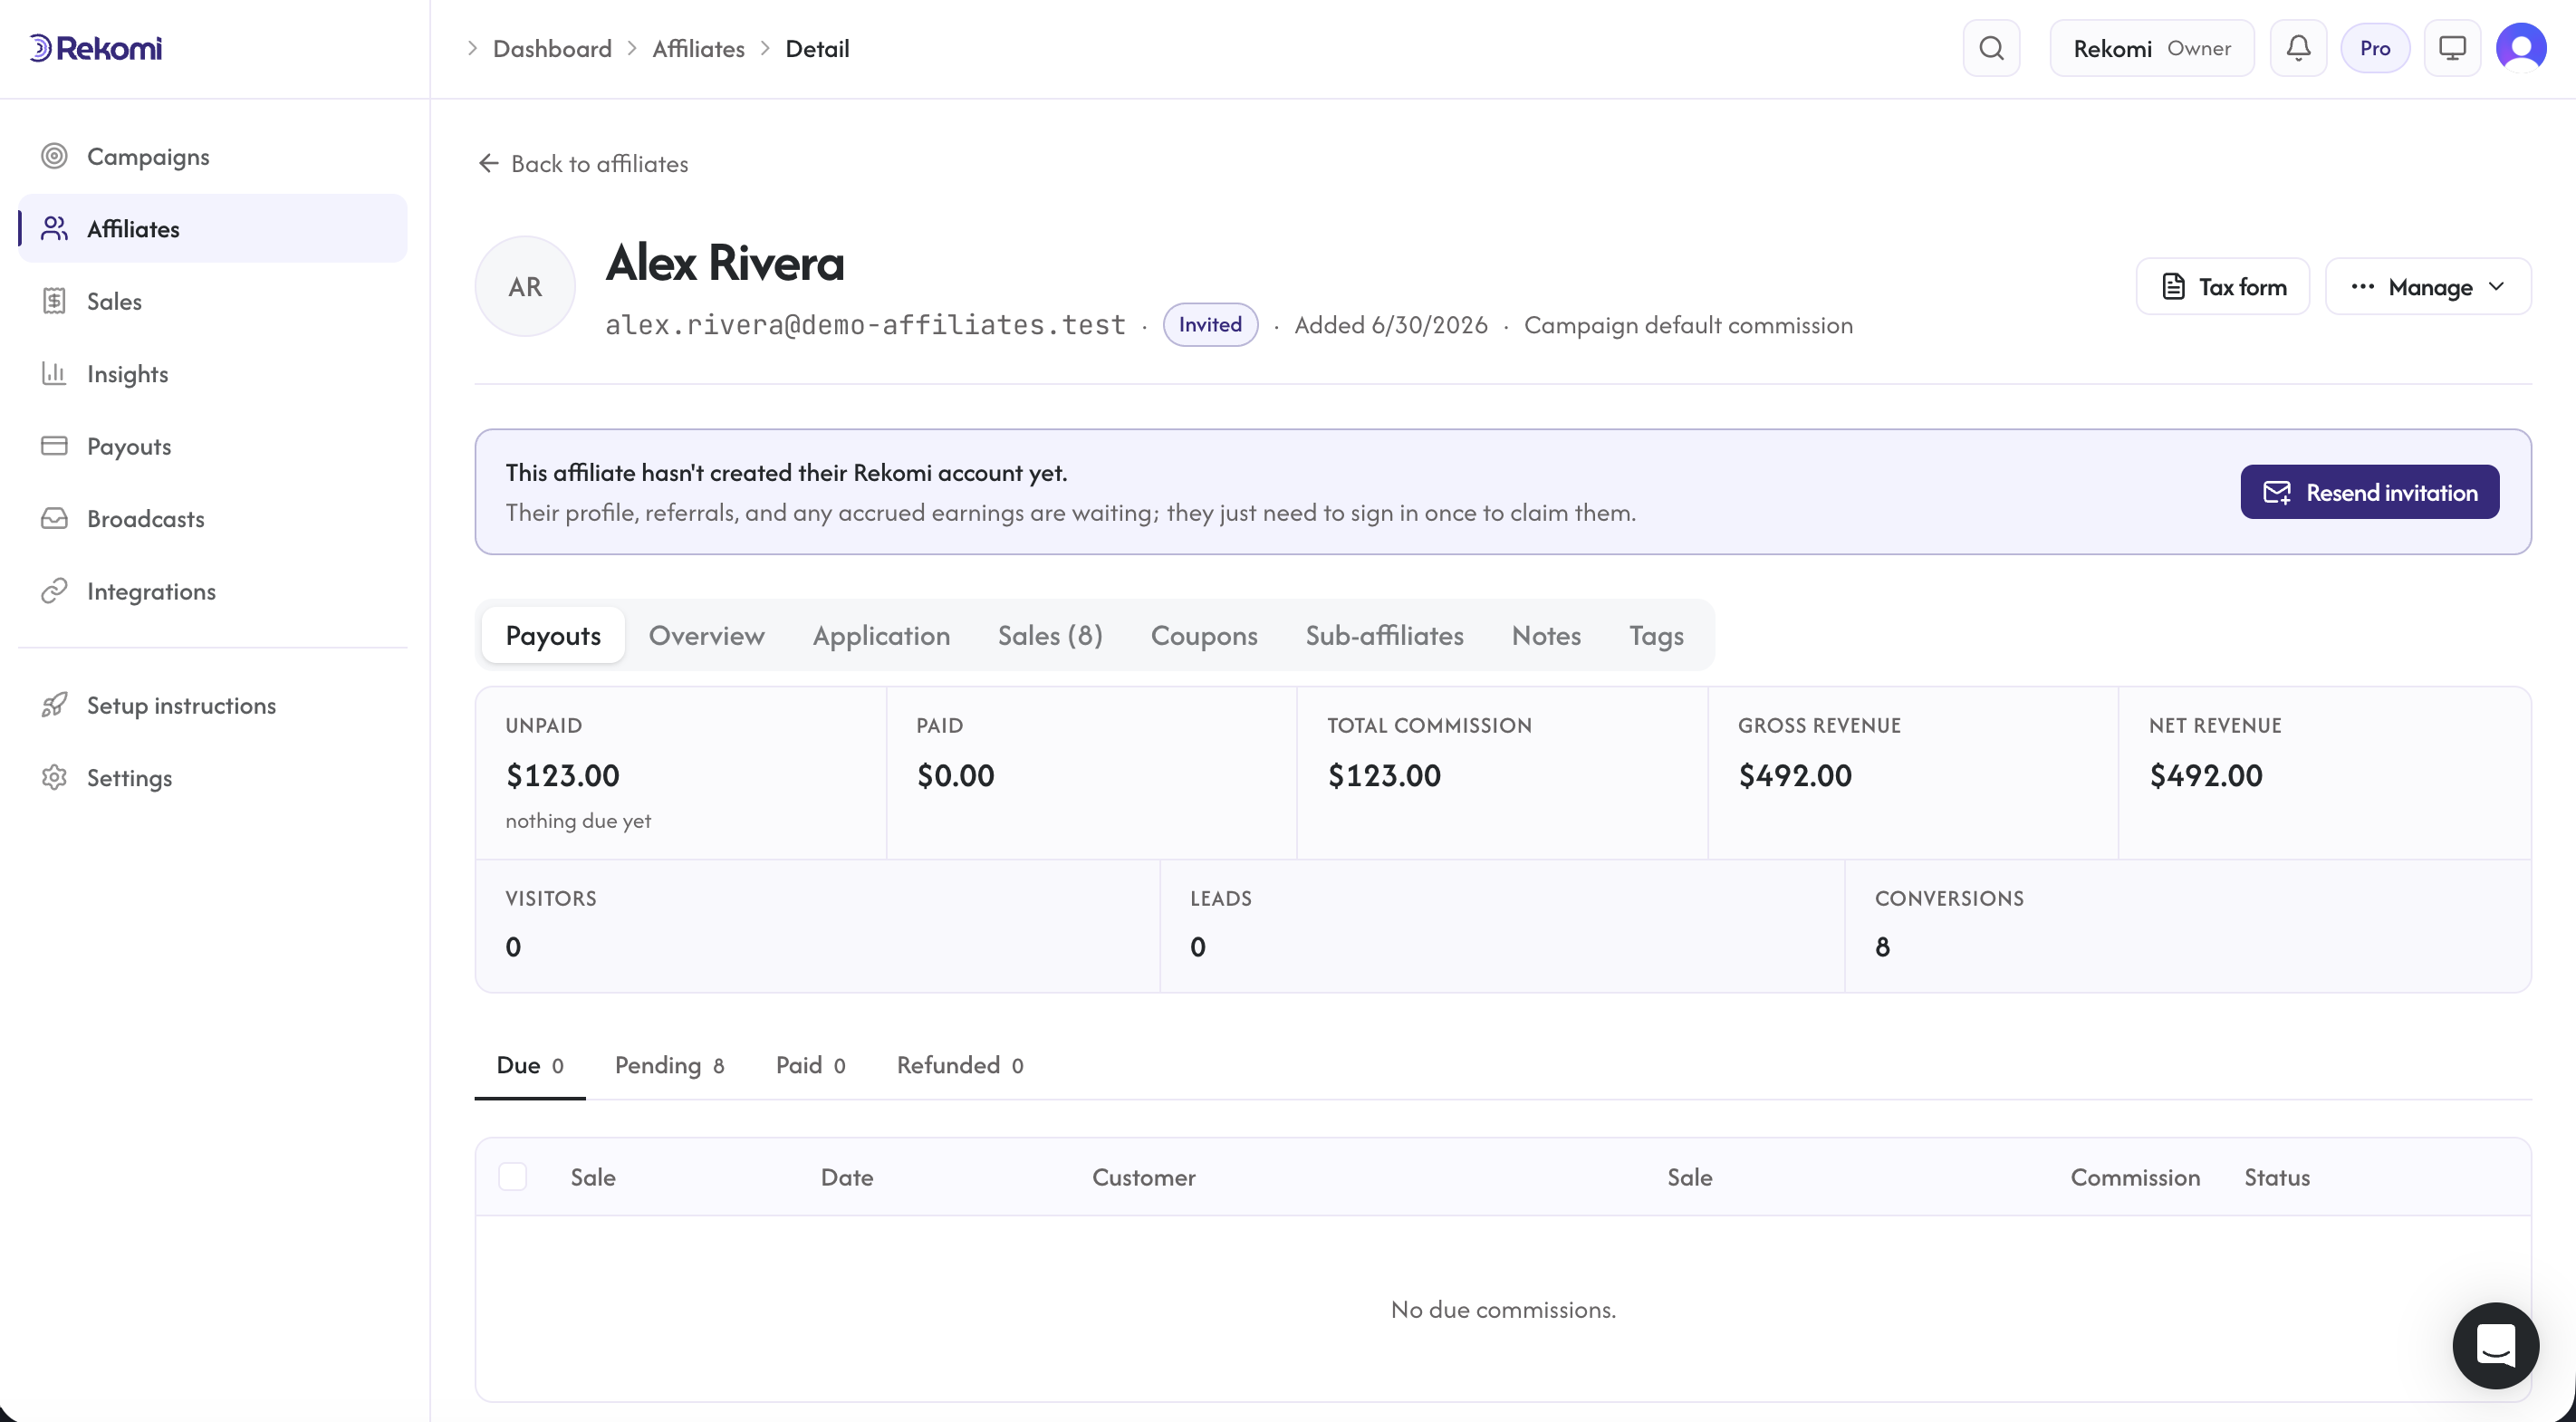Click the Integrations link icon

tap(54, 591)
